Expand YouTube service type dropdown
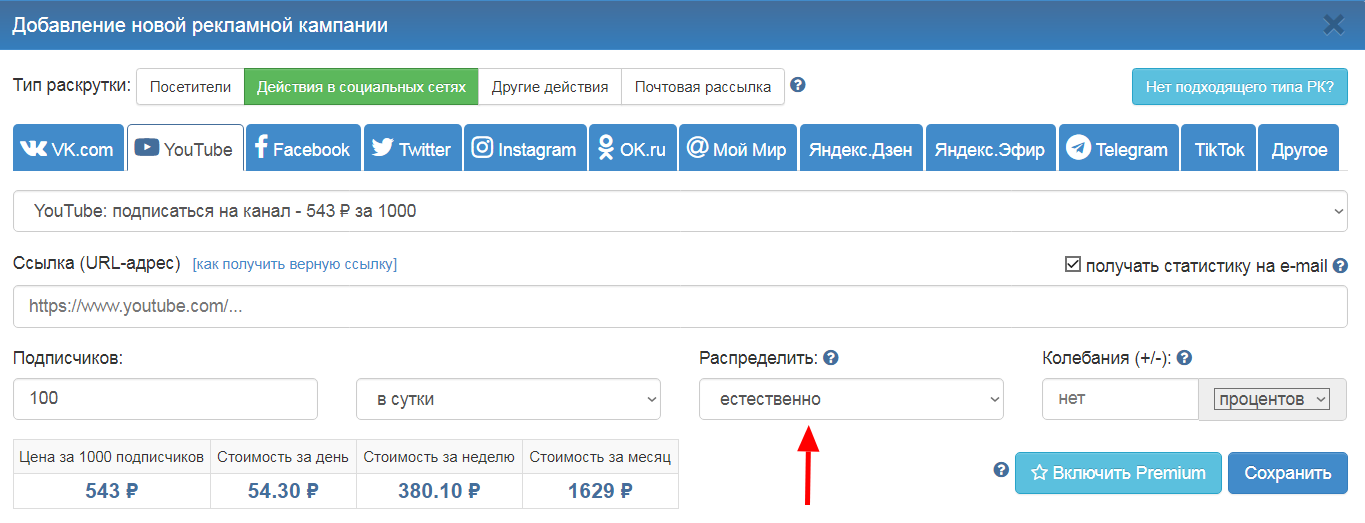Viewport: 1365px width, 523px height. tap(680, 211)
